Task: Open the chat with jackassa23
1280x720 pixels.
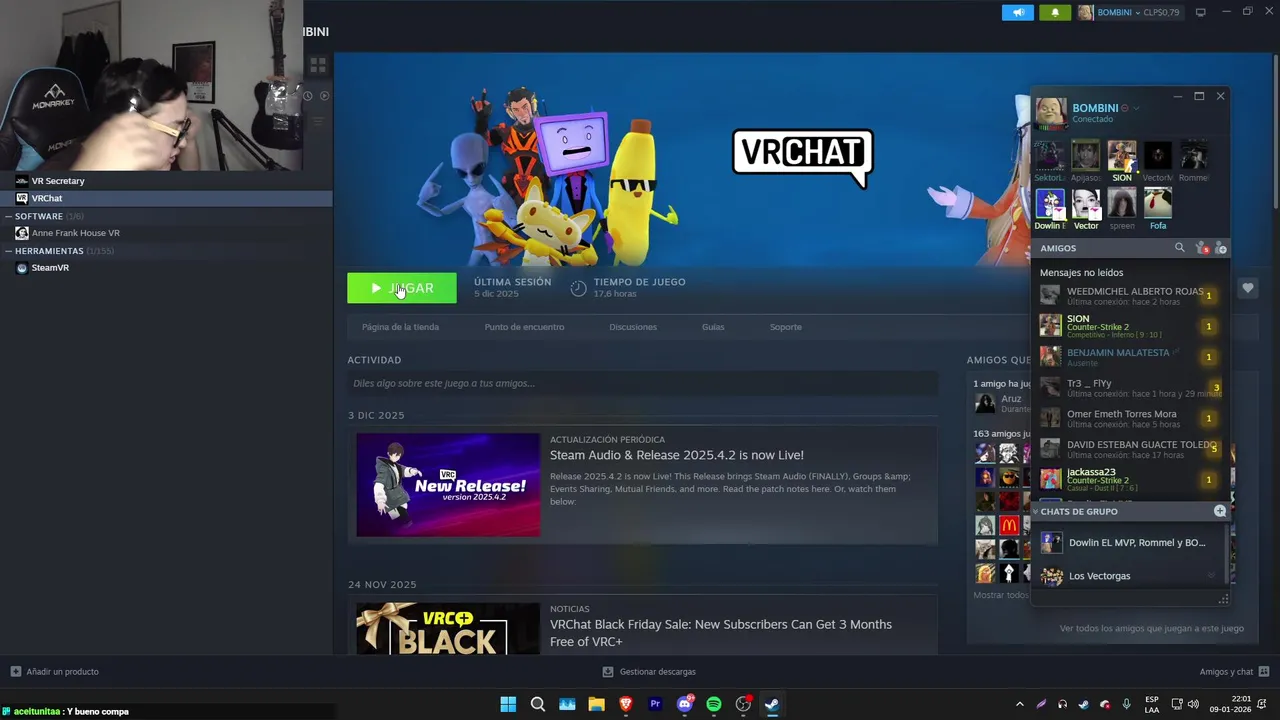Action: click(x=1130, y=479)
